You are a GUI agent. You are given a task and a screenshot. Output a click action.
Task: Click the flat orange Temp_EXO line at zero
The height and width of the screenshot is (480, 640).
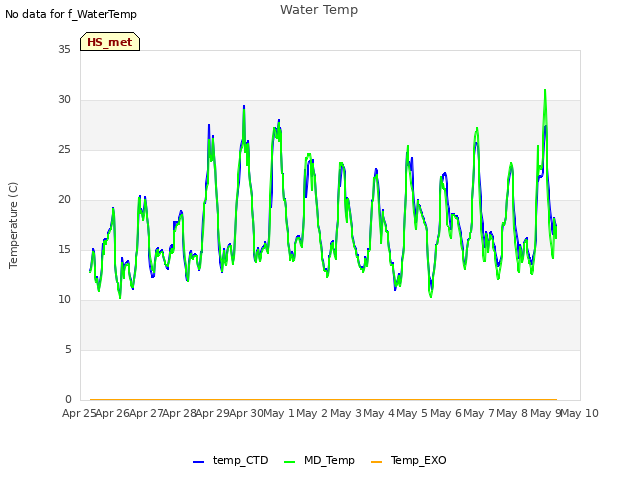[323, 399]
